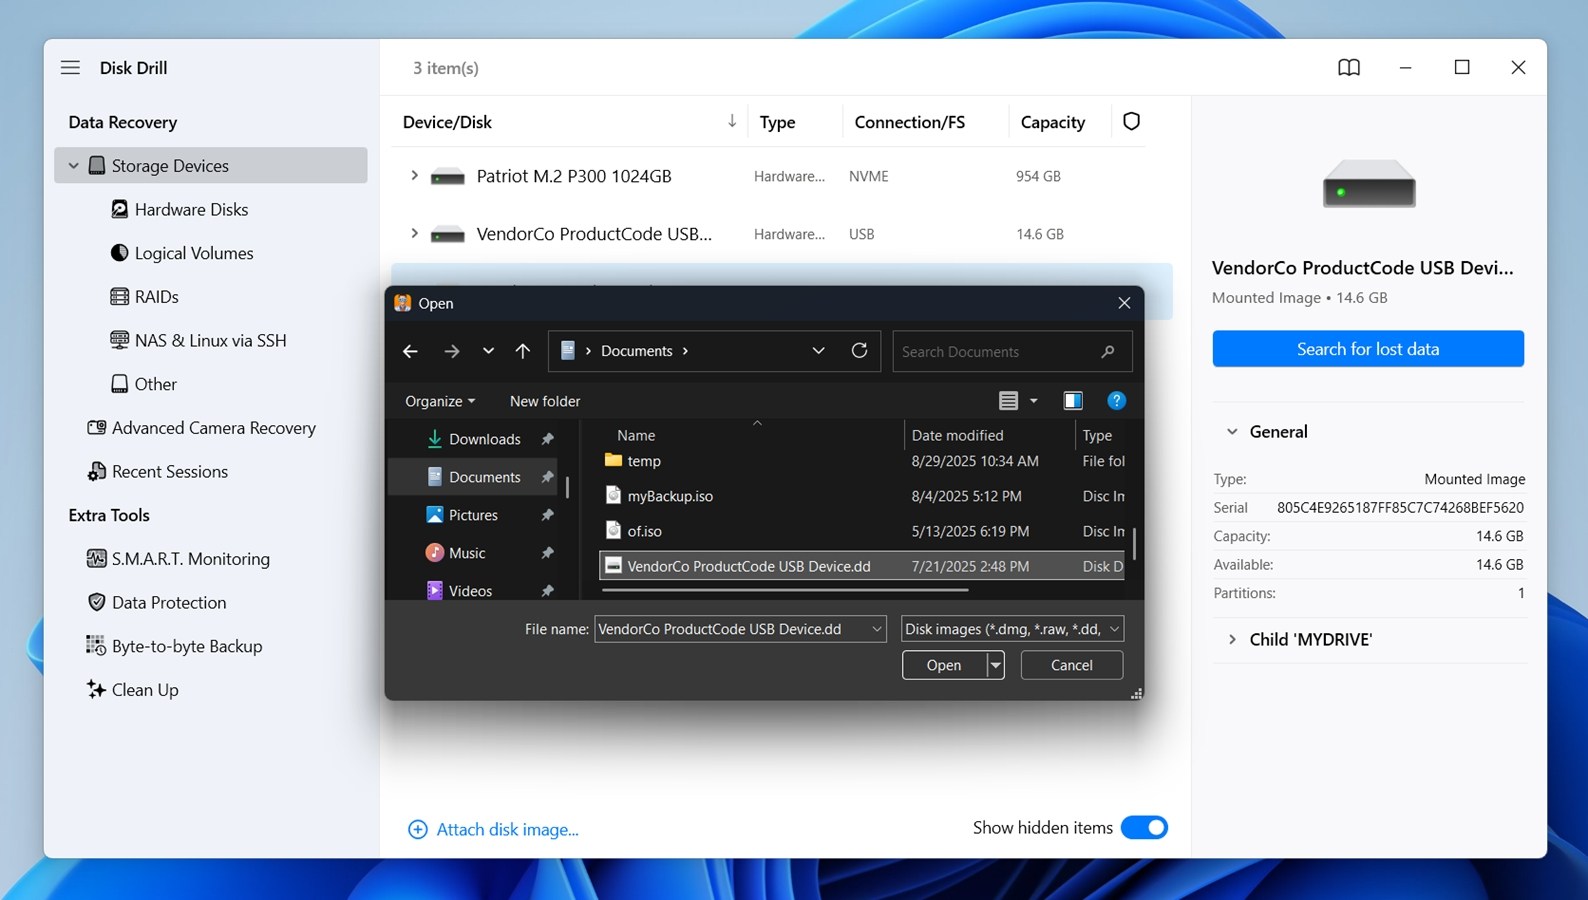The height and width of the screenshot is (900, 1588).
Task: Open Recent Sessions
Action: click(x=169, y=471)
